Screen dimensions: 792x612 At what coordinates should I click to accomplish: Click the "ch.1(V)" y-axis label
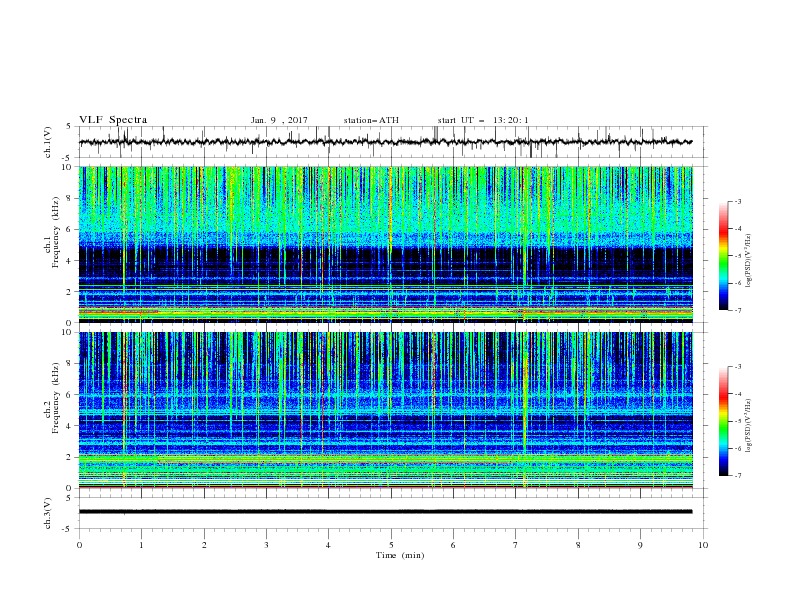[48, 142]
